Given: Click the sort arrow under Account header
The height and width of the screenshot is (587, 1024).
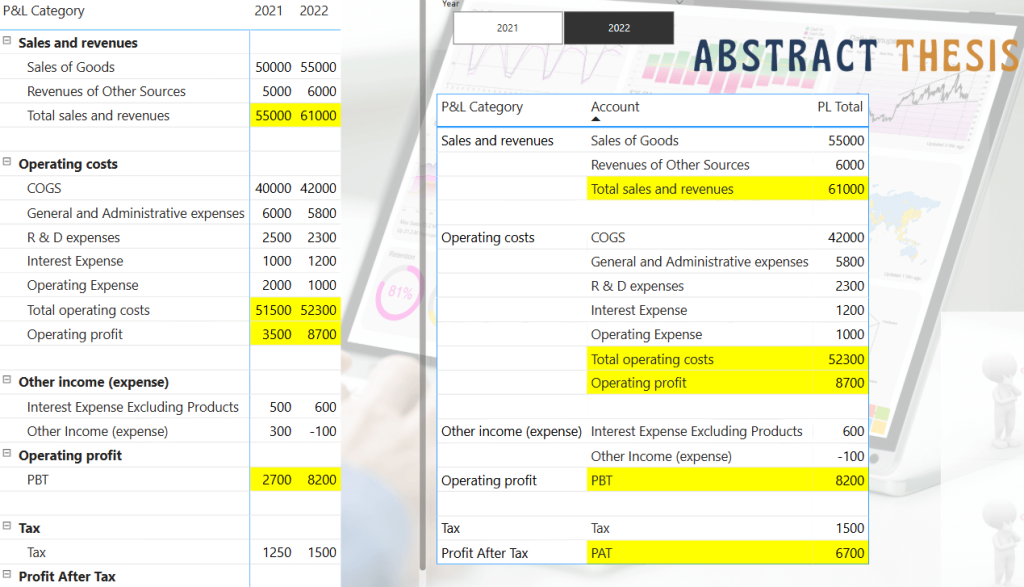Looking at the screenshot, I should 595,119.
